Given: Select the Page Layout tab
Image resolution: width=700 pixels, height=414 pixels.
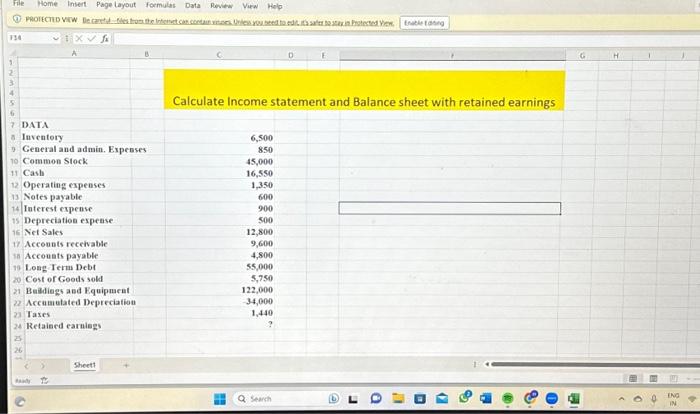Looking at the screenshot, I should point(116,5).
